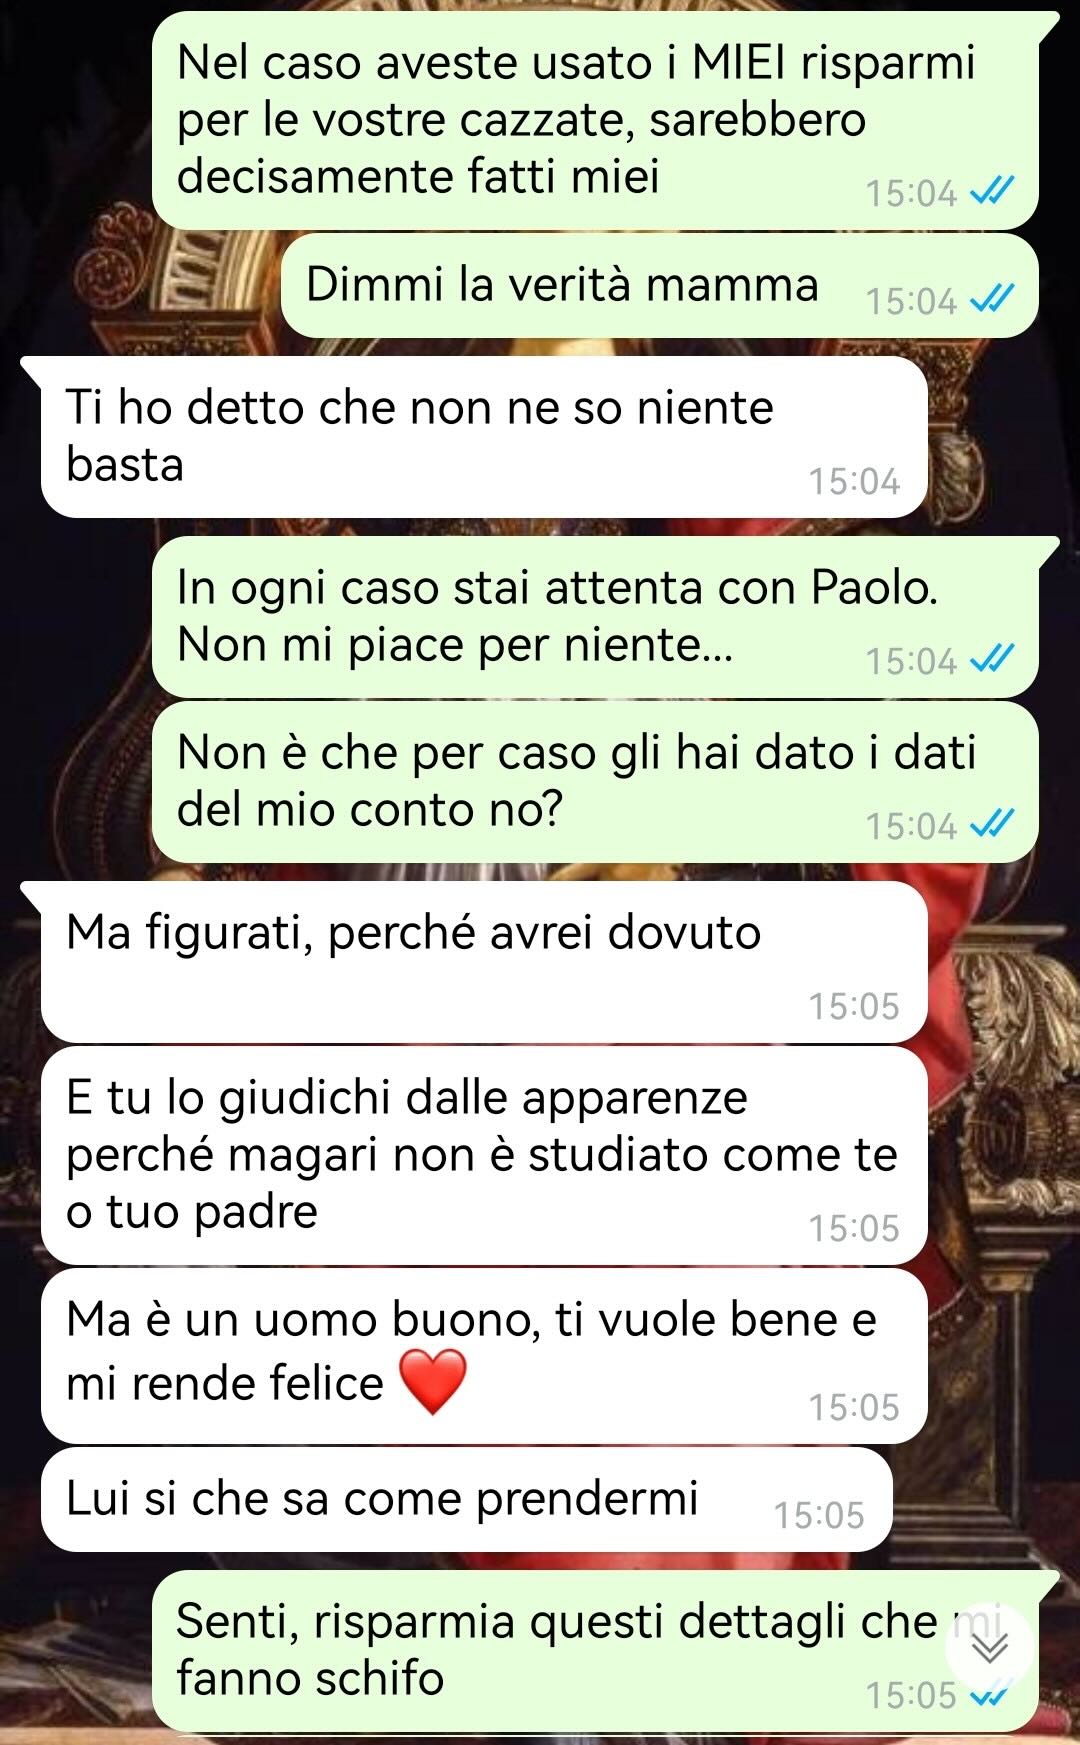The image size is (1080, 1745).
Task: Tap the red heart emoji in message
Action: [433, 1381]
